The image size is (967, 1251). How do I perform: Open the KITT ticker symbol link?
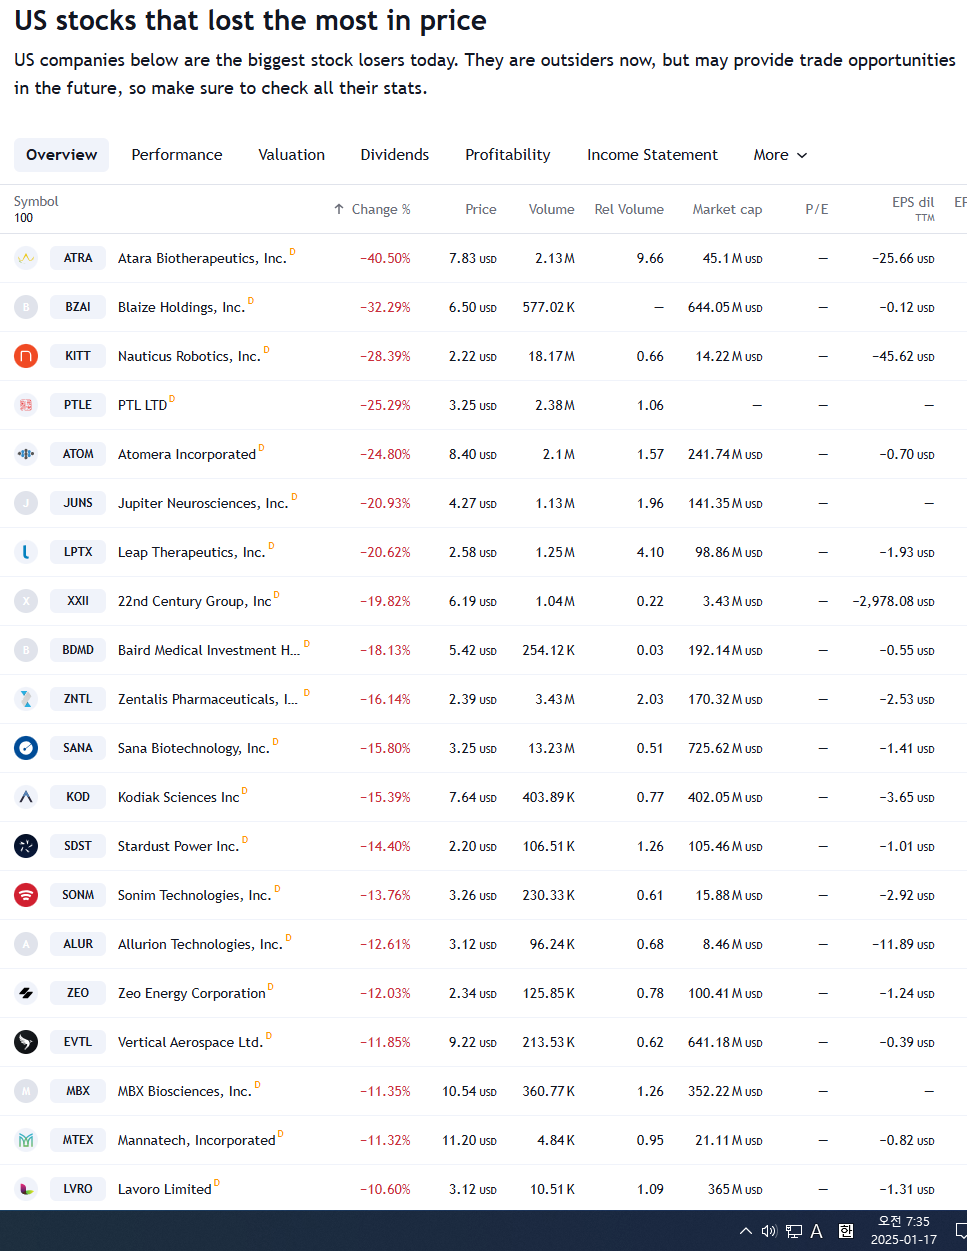(78, 356)
